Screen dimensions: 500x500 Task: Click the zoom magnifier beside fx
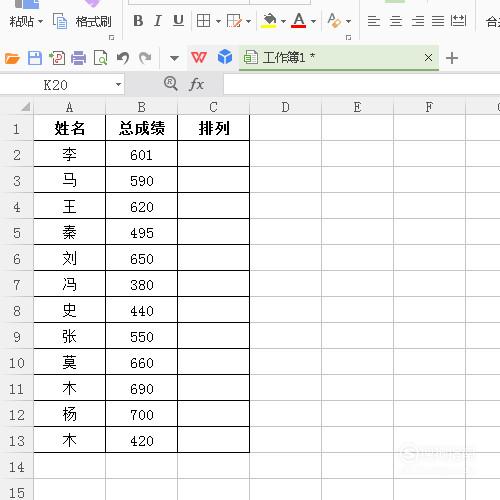(x=171, y=83)
